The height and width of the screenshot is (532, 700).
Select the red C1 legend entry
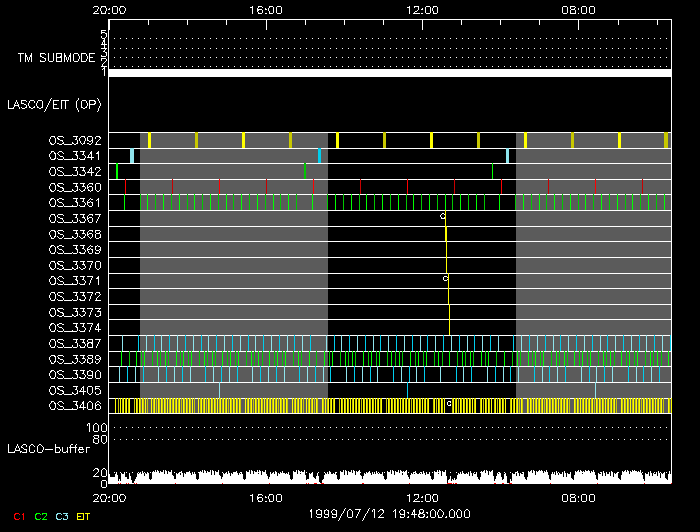coord(18,516)
